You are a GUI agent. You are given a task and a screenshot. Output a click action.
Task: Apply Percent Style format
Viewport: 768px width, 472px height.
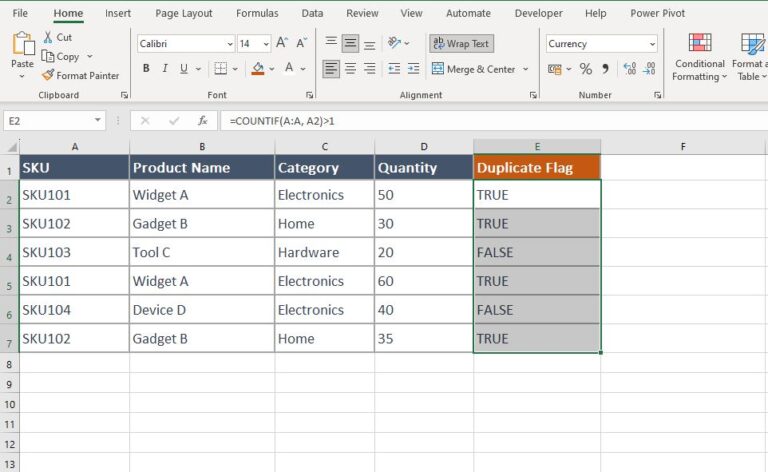click(x=585, y=69)
